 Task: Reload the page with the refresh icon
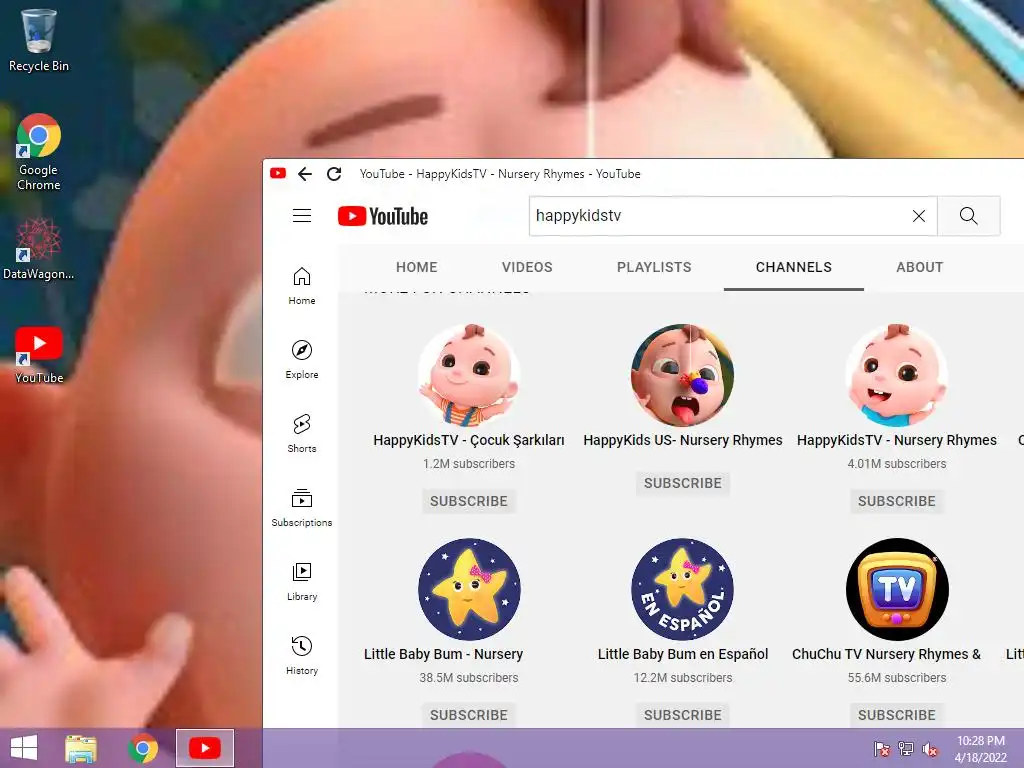pyautogui.click(x=334, y=174)
